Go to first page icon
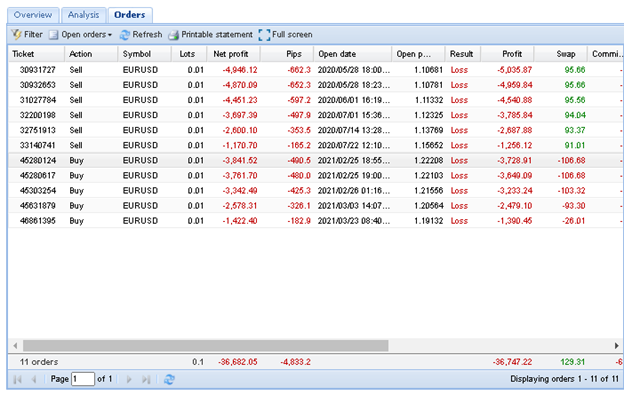This screenshot has width=624, height=395. [x=18, y=379]
